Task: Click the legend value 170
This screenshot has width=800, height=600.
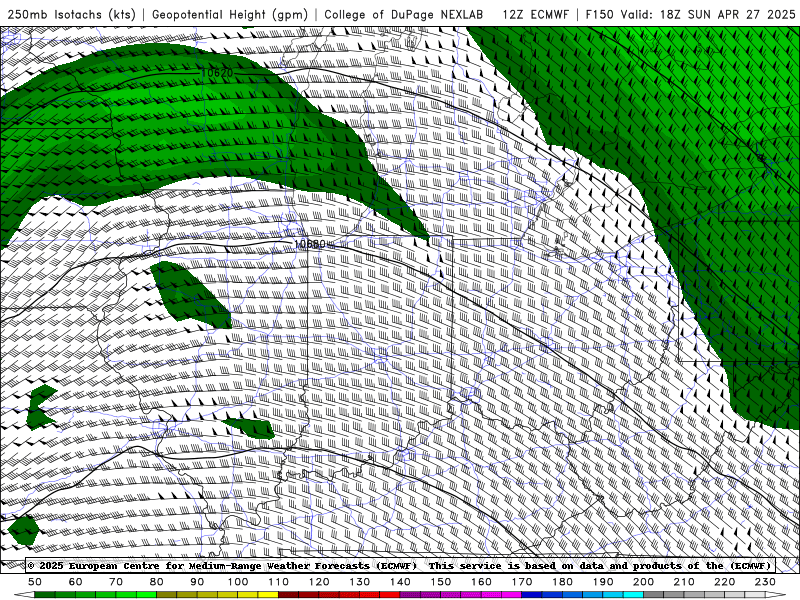Action: pyautogui.click(x=521, y=582)
